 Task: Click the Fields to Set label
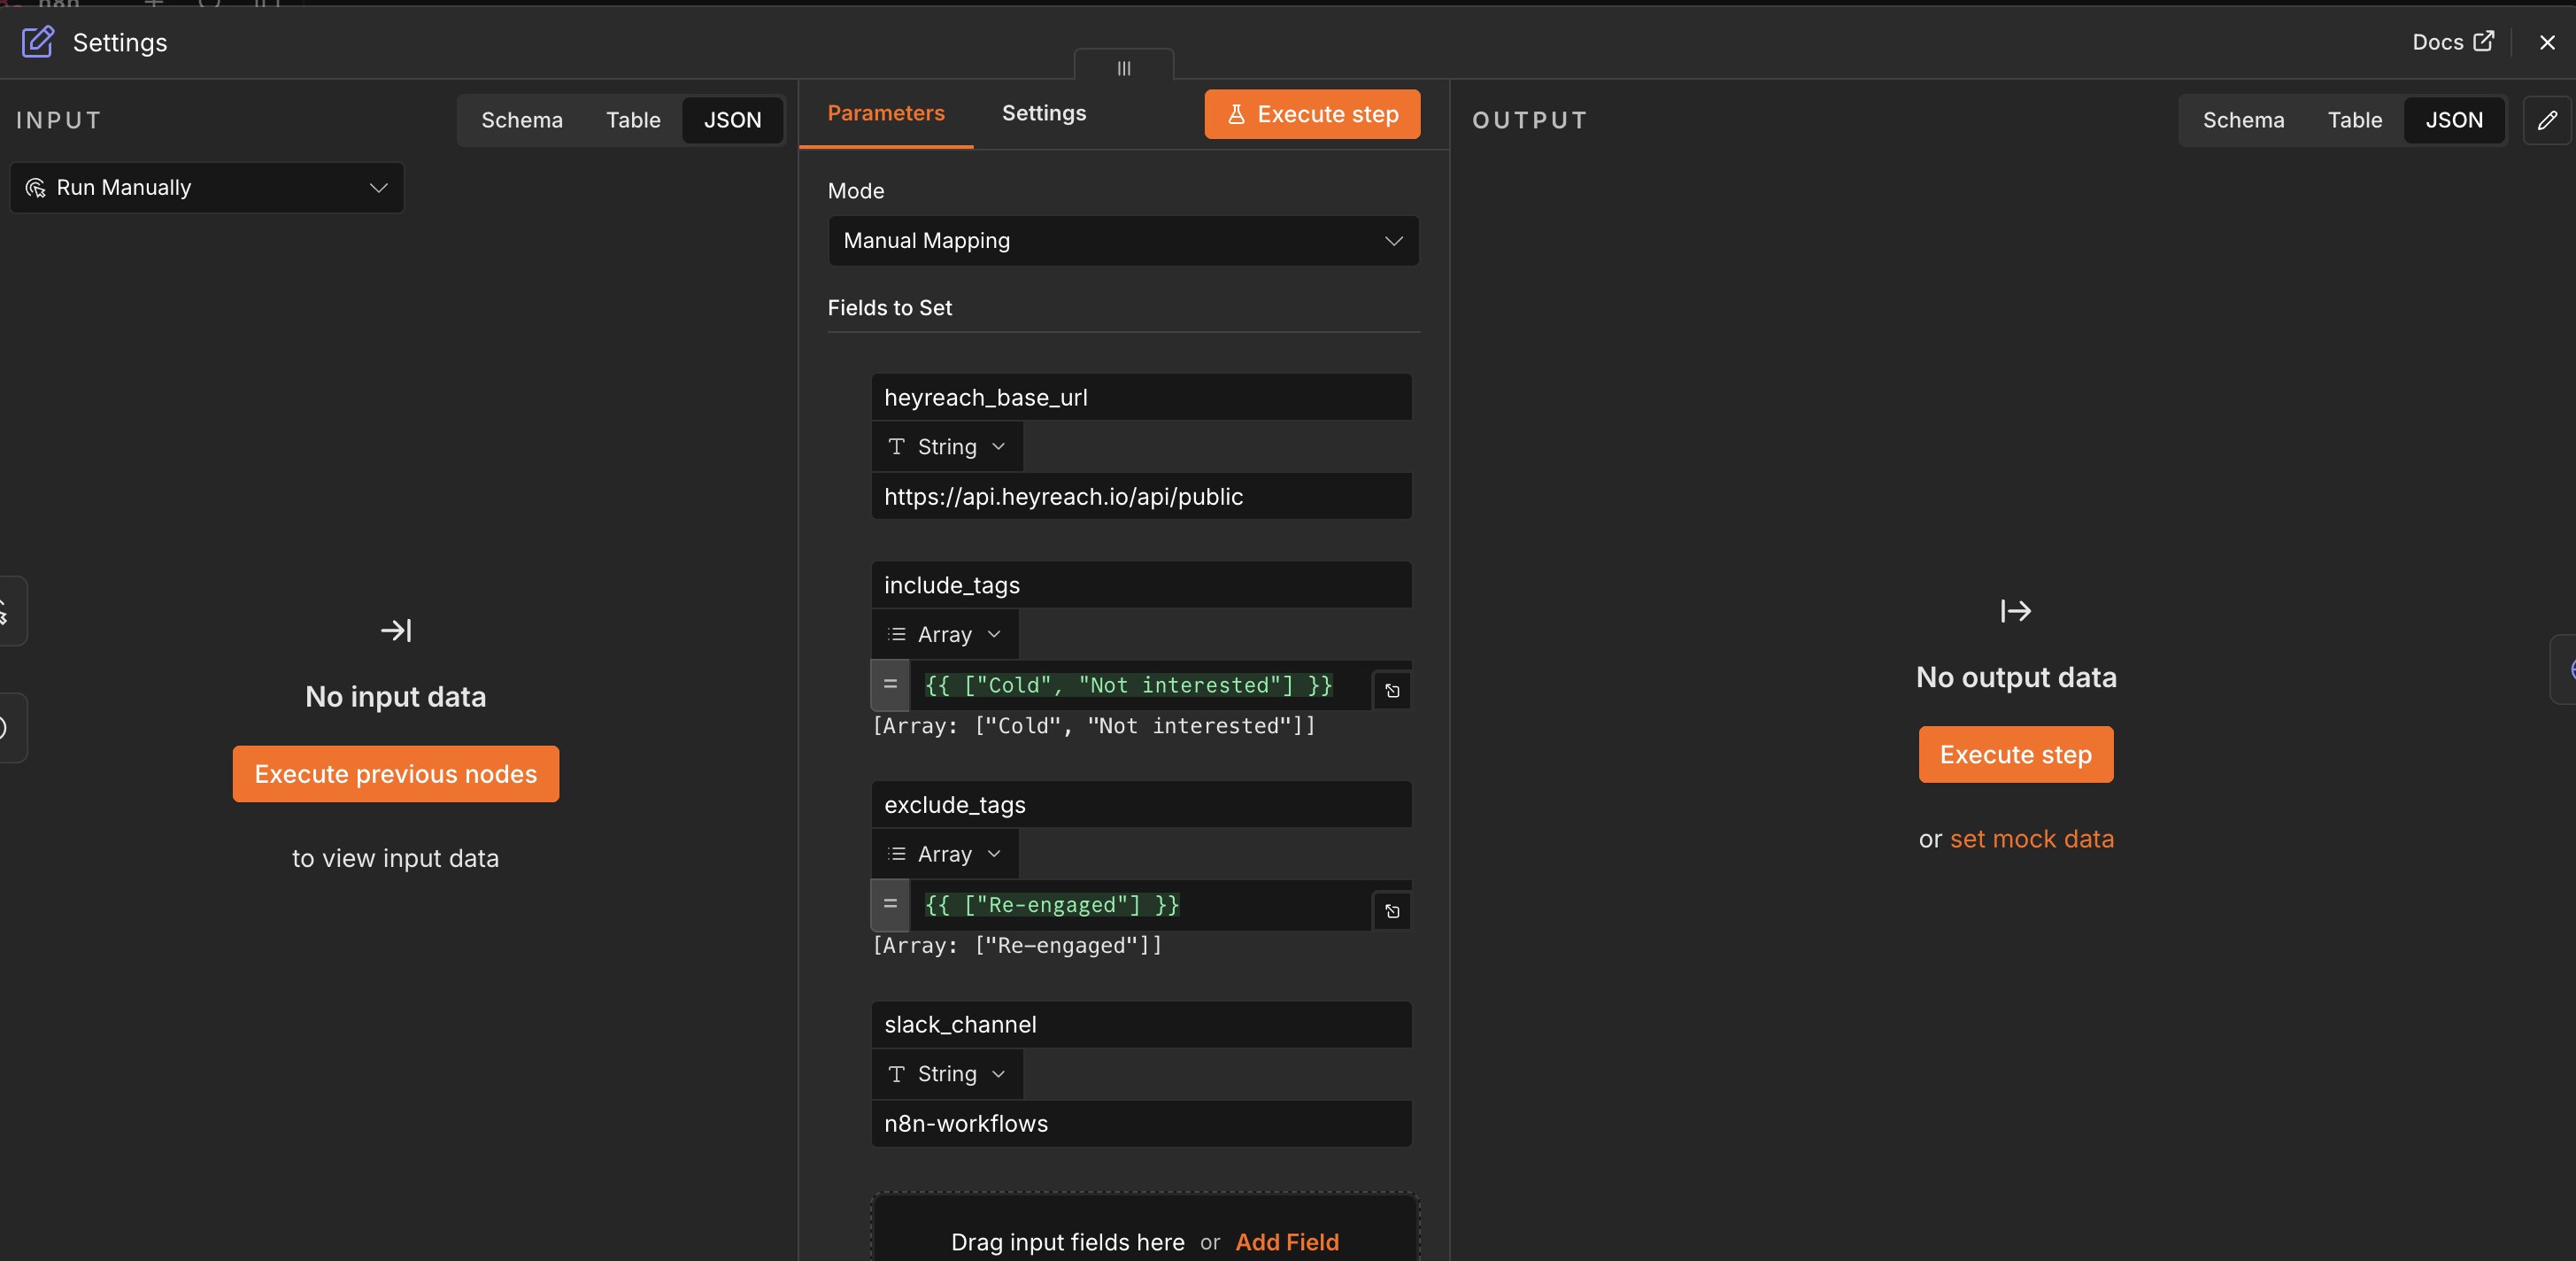point(889,308)
